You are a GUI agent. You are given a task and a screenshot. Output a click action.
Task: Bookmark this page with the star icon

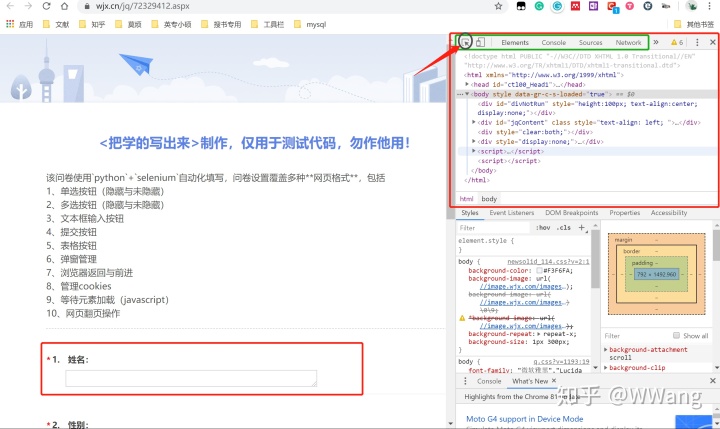(498, 6)
